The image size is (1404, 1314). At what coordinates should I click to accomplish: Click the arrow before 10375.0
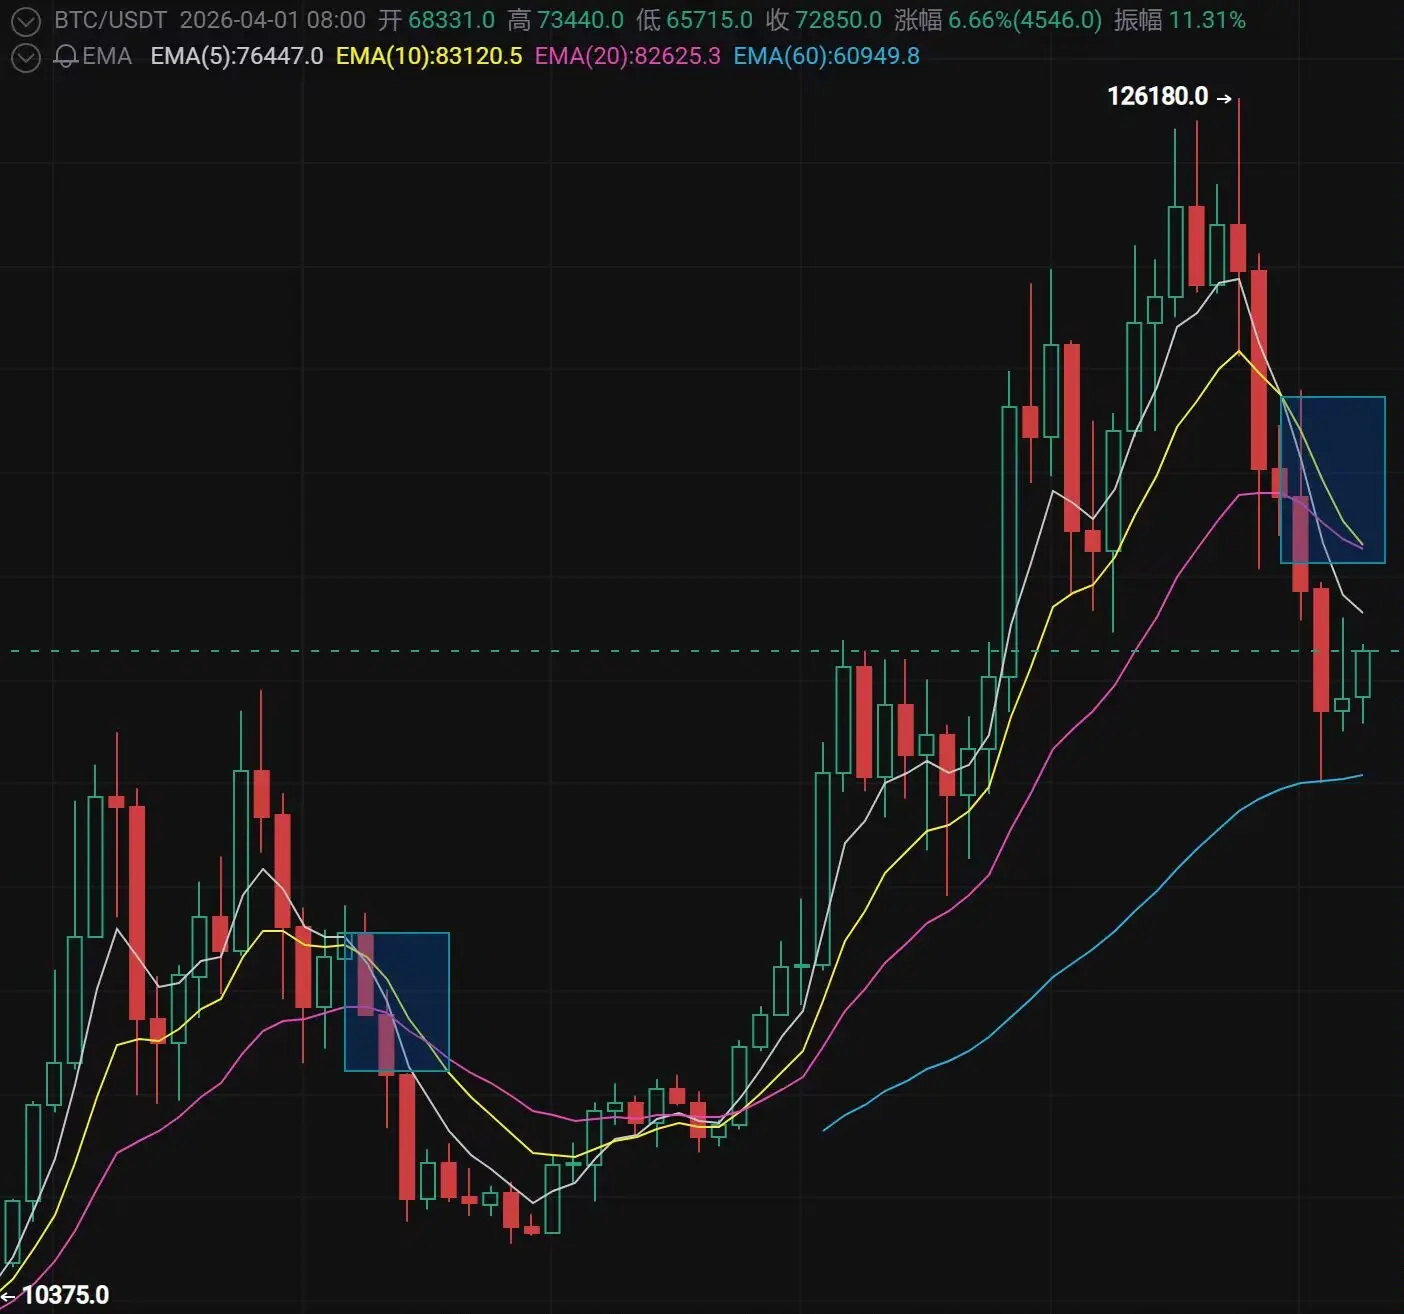[x=9, y=1297]
